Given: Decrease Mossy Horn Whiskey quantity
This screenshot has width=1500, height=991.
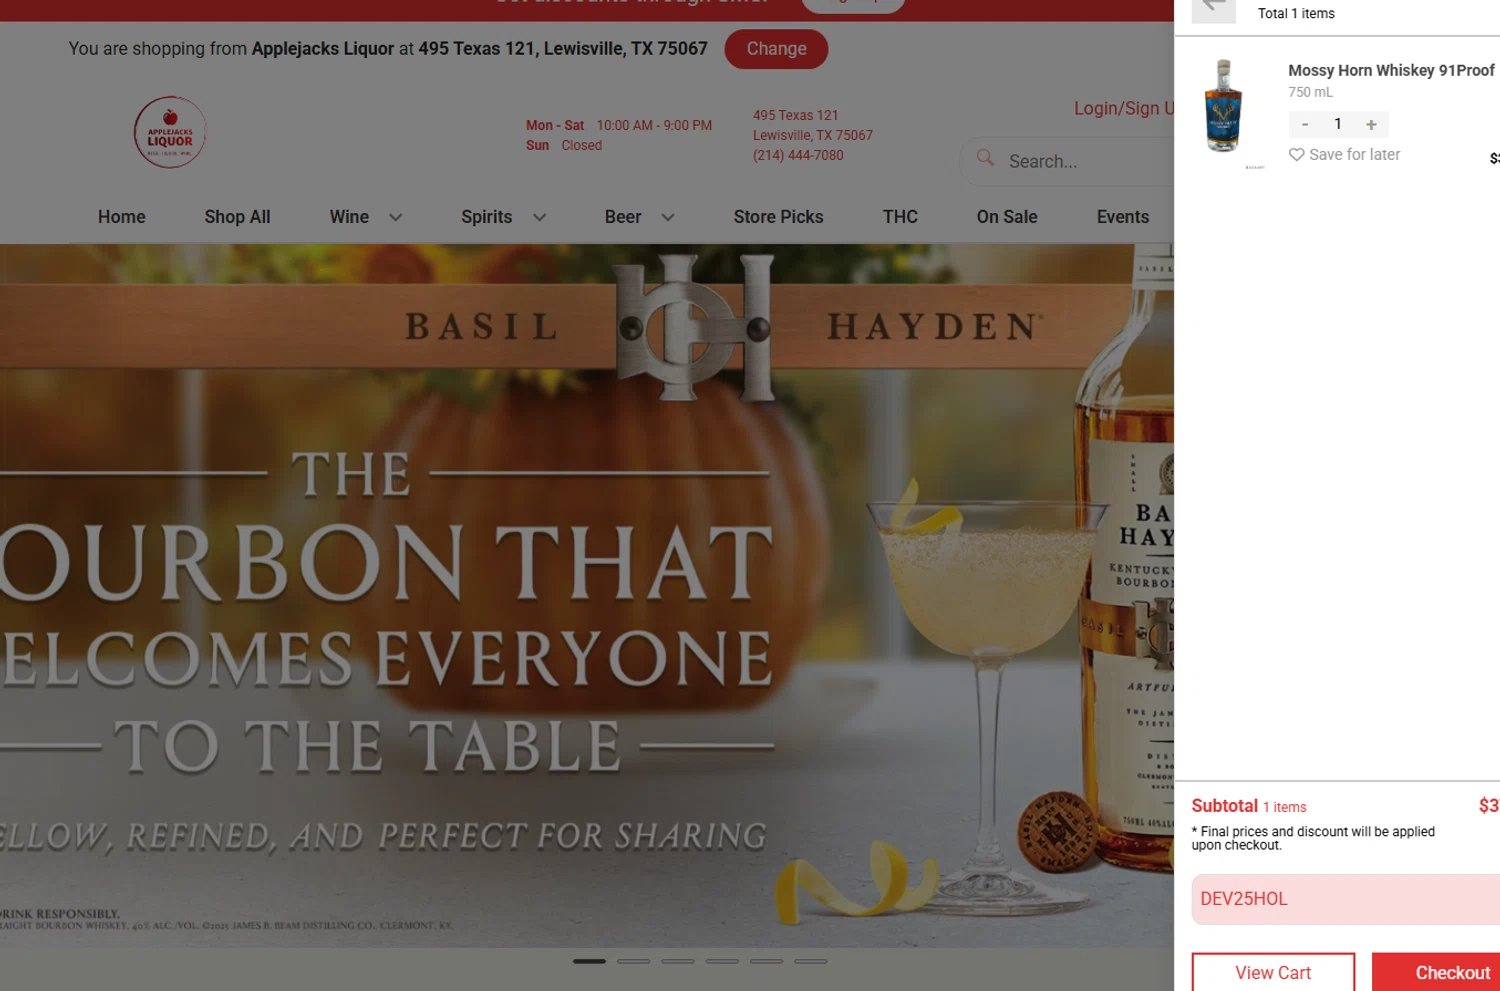Looking at the screenshot, I should click(x=1305, y=124).
